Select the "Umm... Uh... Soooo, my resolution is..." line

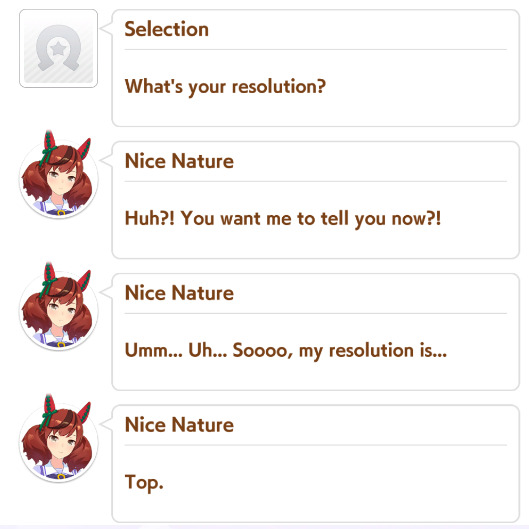point(286,351)
